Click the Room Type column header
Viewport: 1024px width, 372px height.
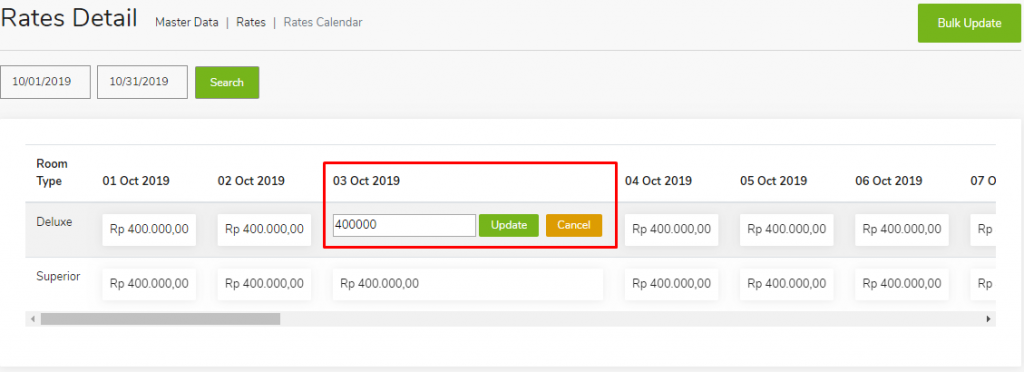click(52, 172)
